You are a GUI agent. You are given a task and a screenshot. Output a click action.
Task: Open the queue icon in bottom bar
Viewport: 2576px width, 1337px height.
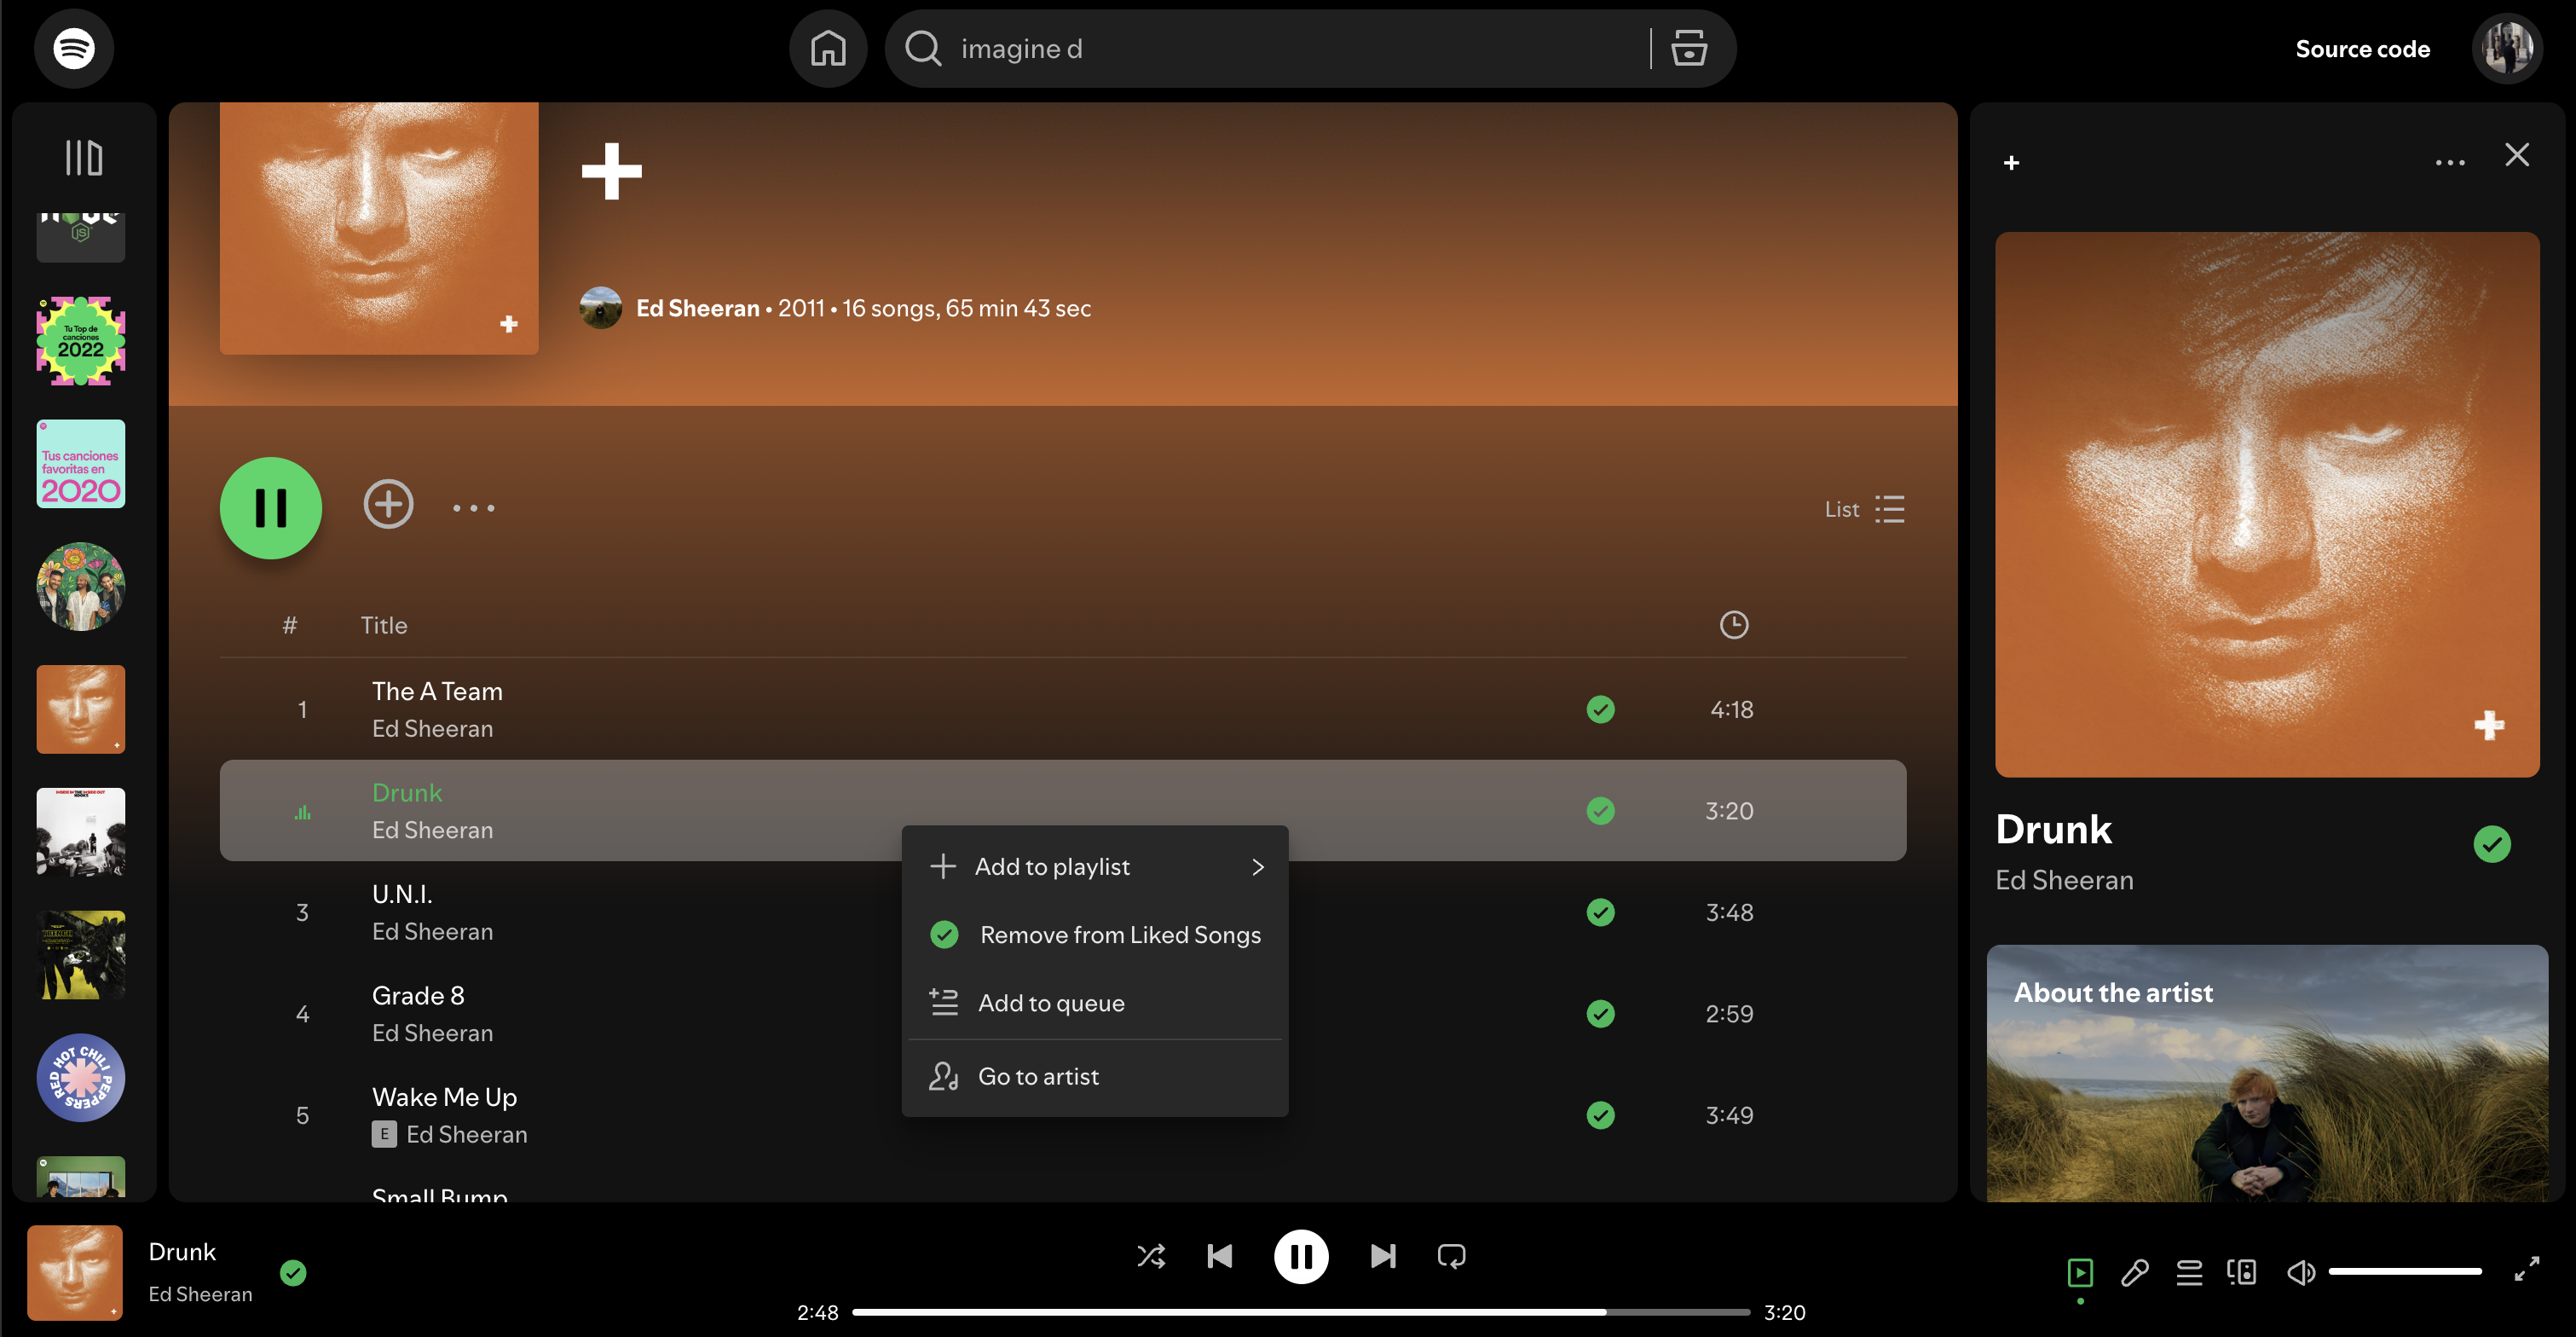click(x=2189, y=1272)
